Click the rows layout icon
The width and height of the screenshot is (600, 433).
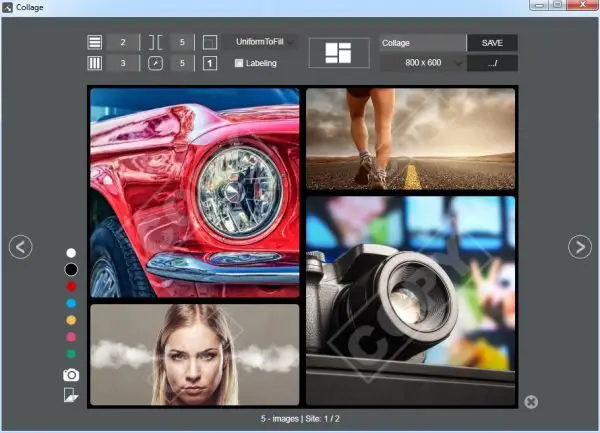pyautogui.click(x=95, y=42)
